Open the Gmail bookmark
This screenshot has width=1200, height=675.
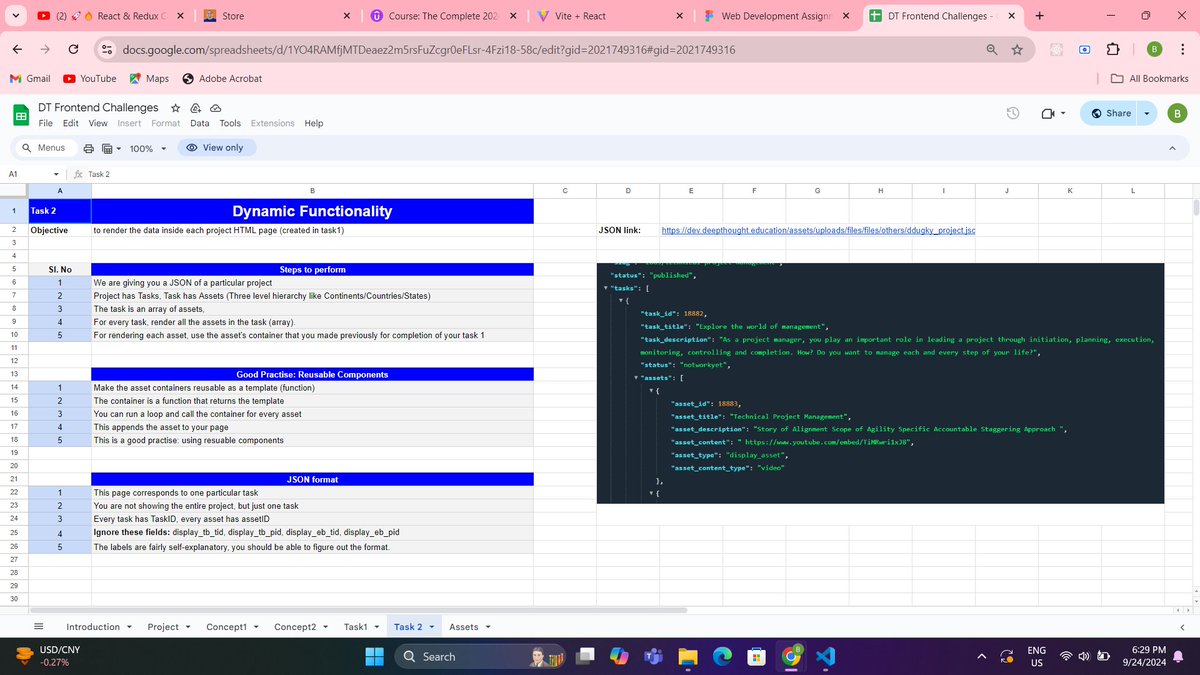30,78
